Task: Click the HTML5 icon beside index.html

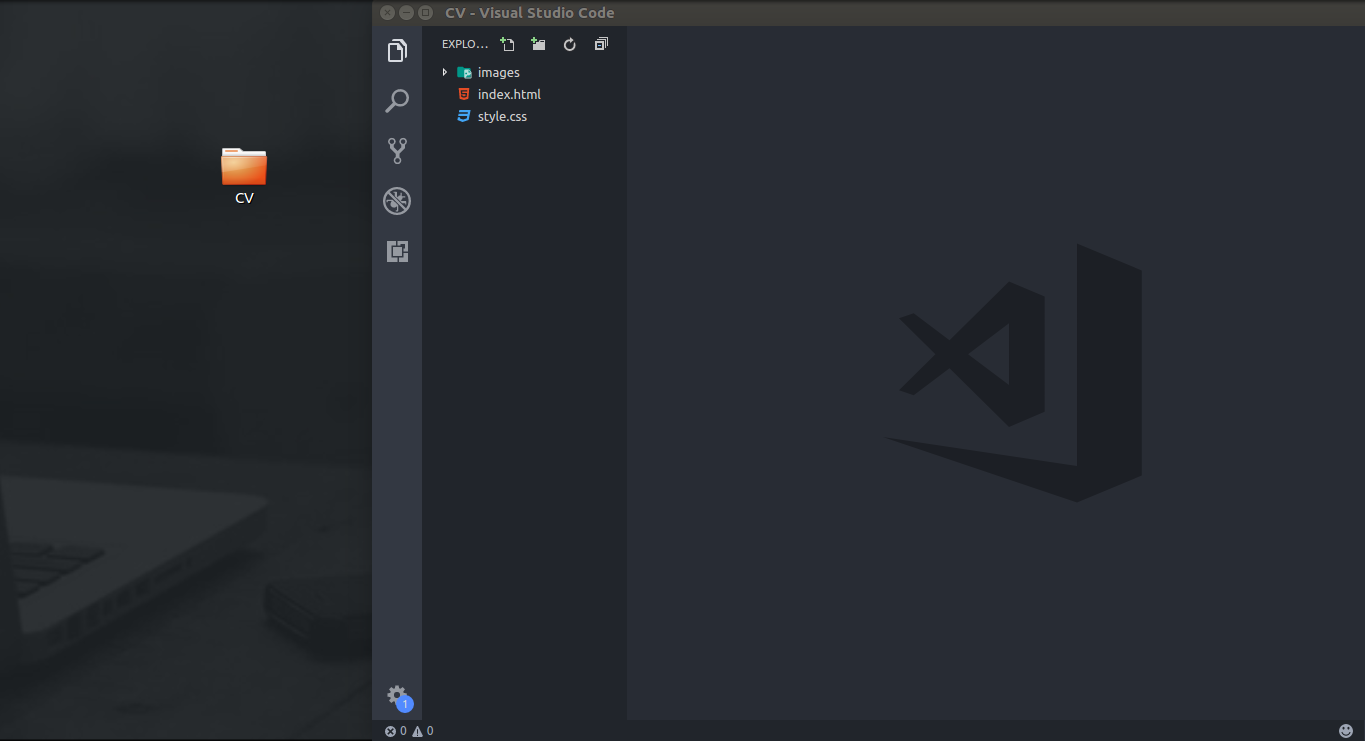Action: point(464,94)
